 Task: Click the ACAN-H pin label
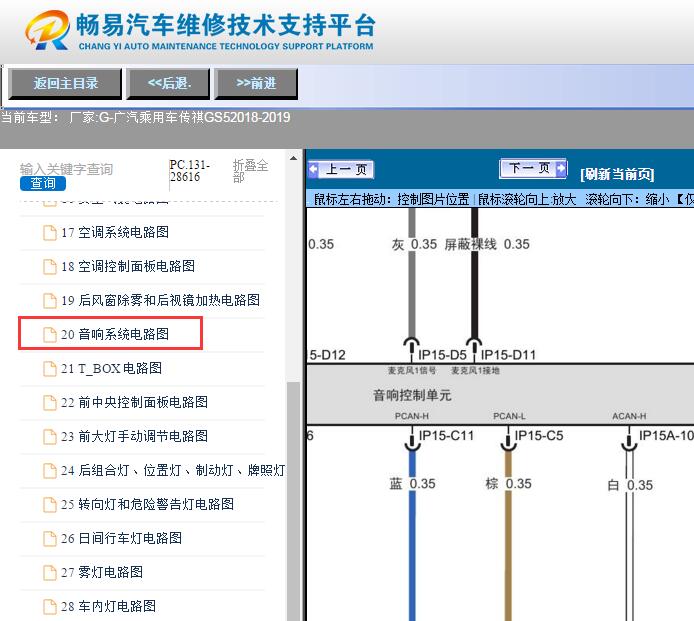629,417
